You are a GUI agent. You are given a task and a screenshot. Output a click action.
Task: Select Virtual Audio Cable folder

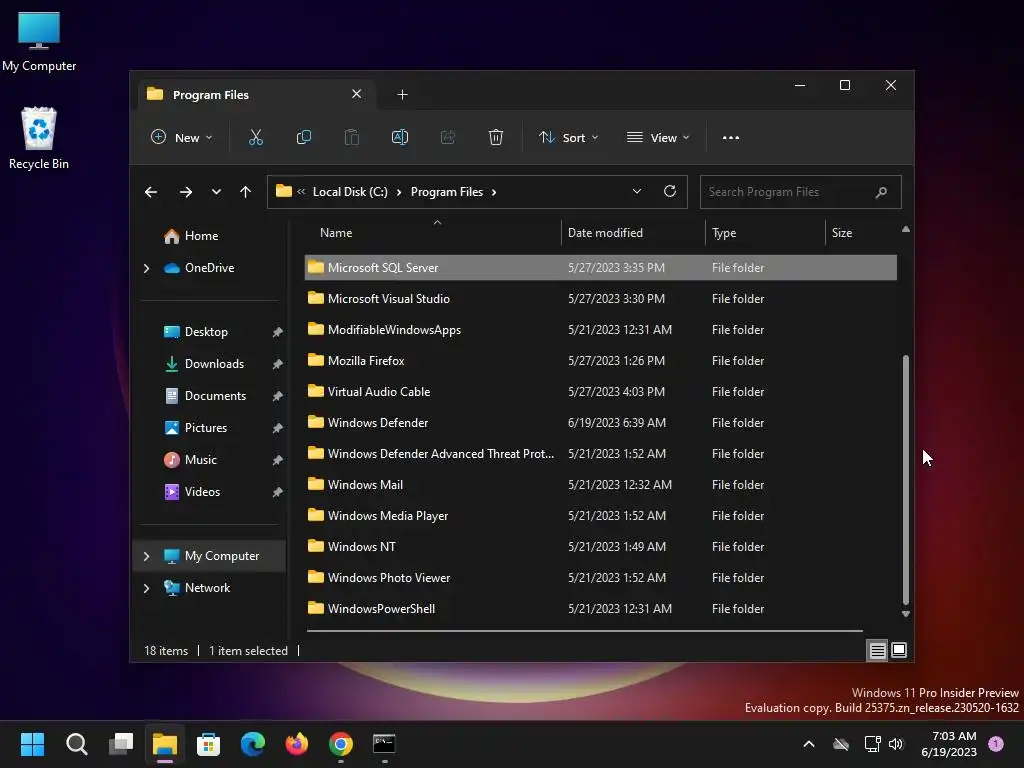pos(600,392)
